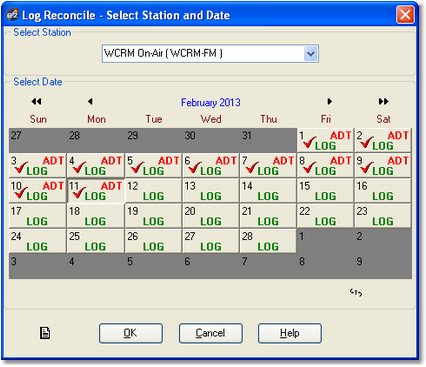The height and width of the screenshot is (367, 426).
Task: Go to previous month with left arrow
Action: pyautogui.click(x=90, y=101)
